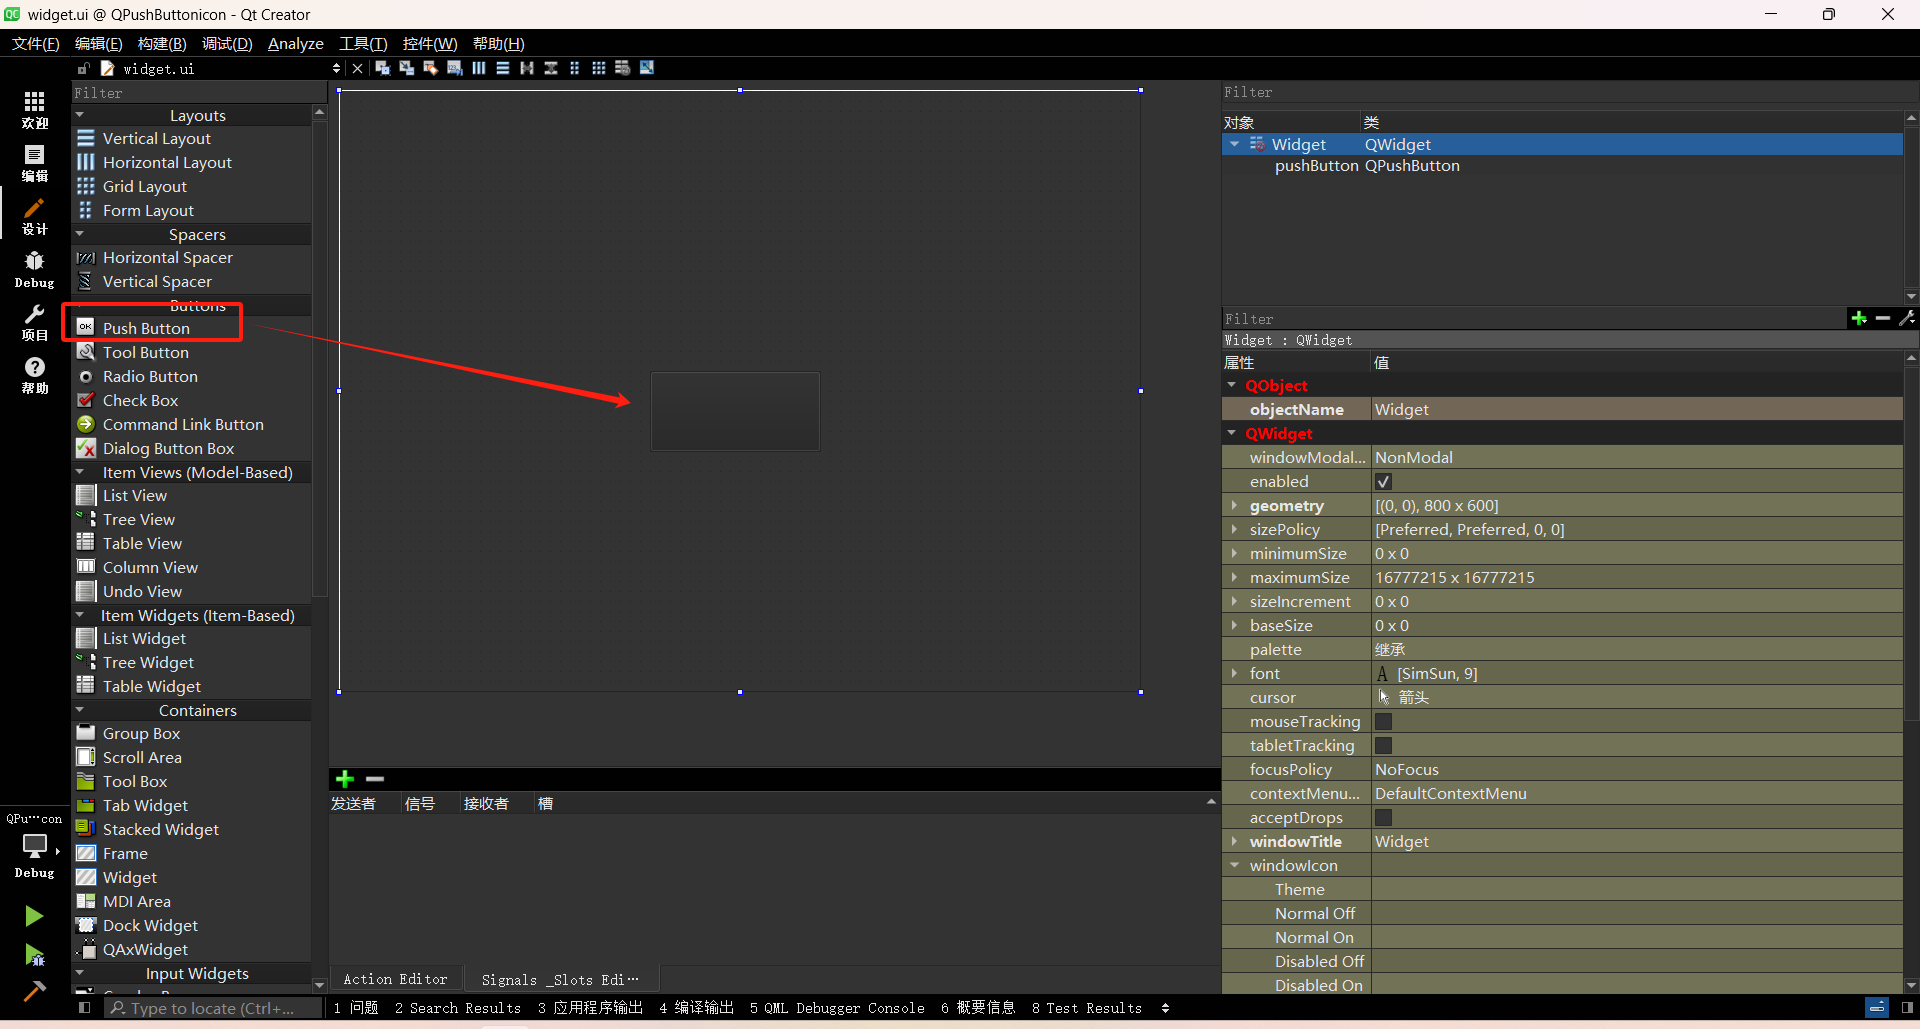Open the 构建(B) menu

pyautogui.click(x=162, y=44)
